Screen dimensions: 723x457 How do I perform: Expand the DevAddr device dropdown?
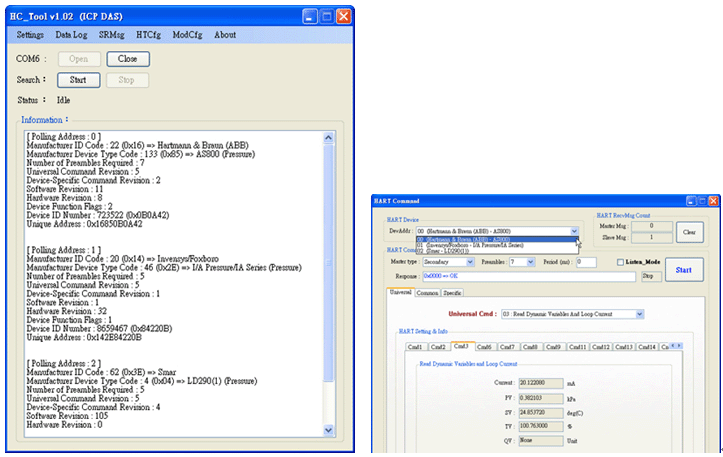click(575, 230)
